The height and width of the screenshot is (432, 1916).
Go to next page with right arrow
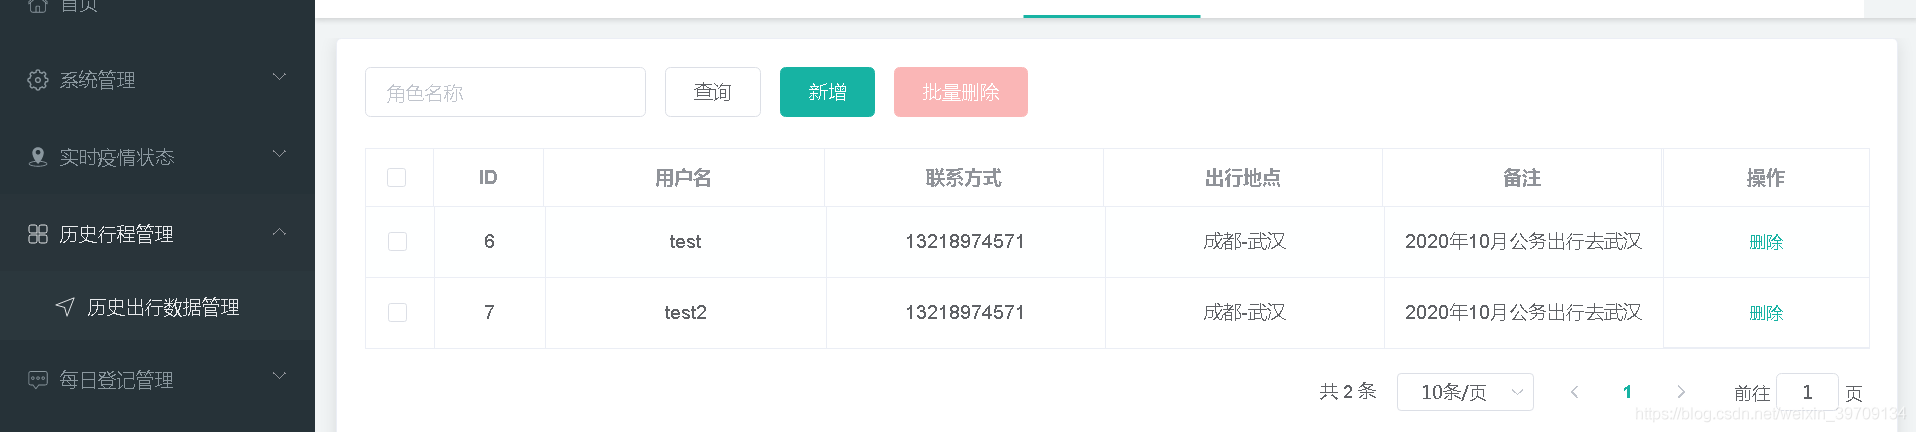click(1681, 392)
